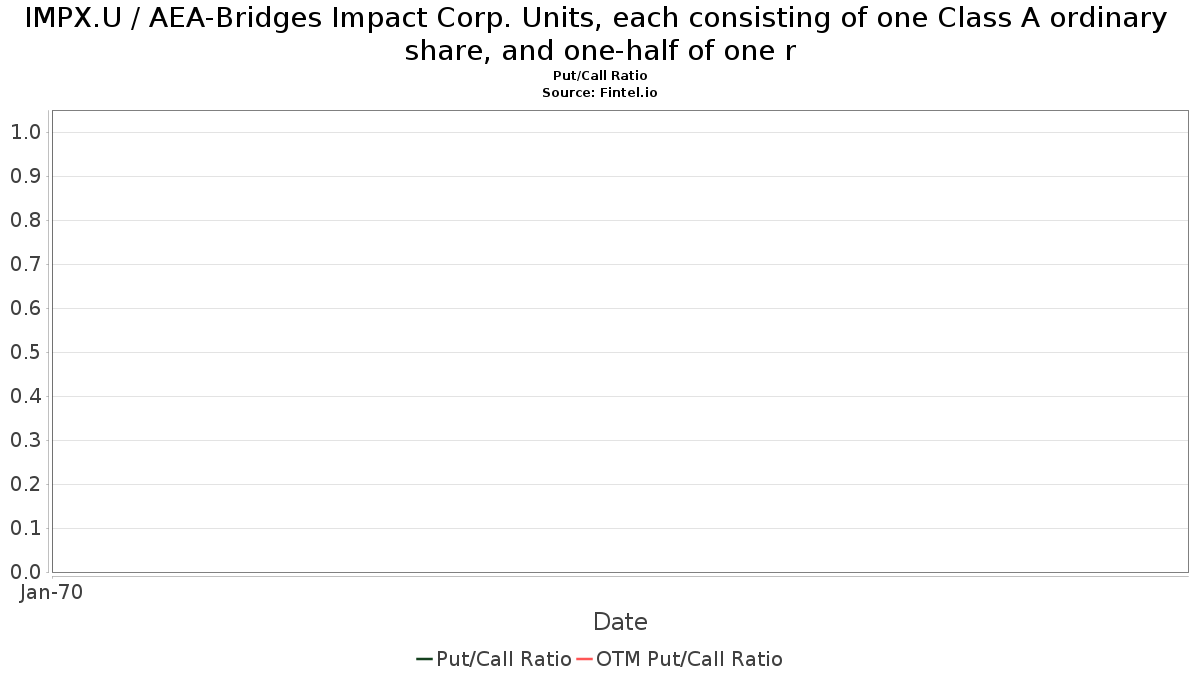This screenshot has height=675, width=1200.
Task: Click the Put/Call Ratio subtitle text
Action: [600, 76]
